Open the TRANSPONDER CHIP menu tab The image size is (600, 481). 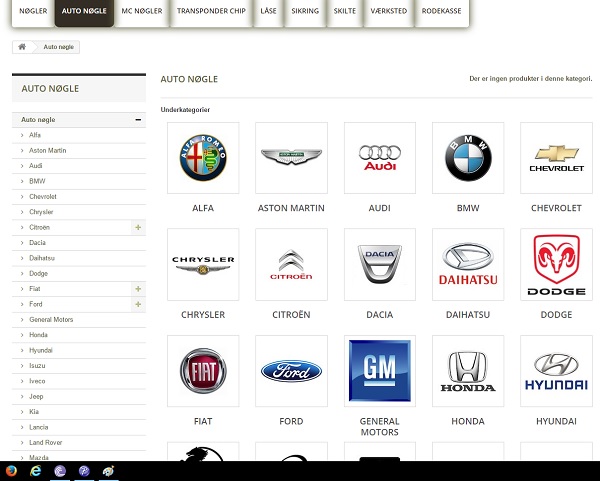point(211,11)
